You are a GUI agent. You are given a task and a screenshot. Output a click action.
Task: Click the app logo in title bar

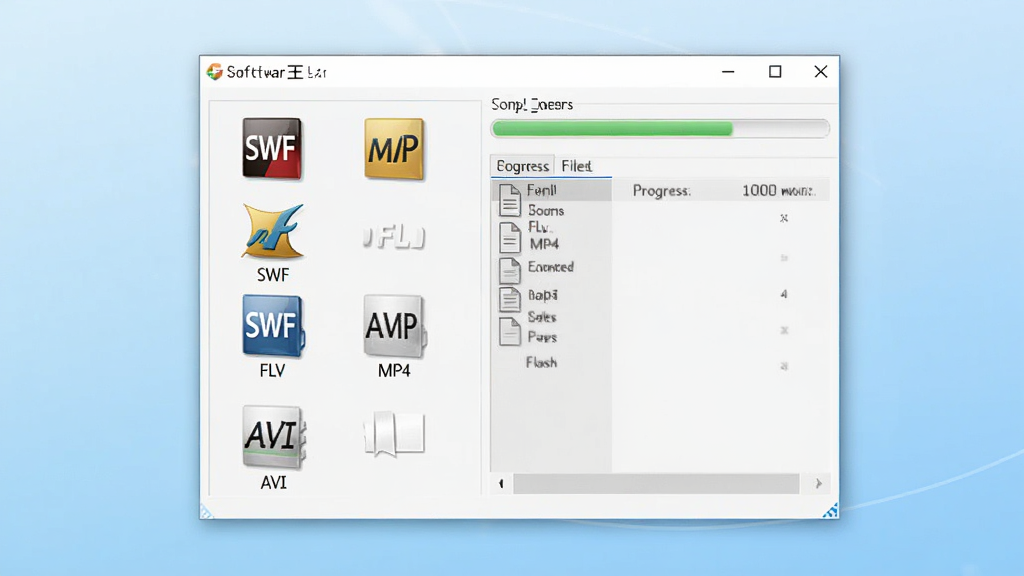(x=214, y=72)
